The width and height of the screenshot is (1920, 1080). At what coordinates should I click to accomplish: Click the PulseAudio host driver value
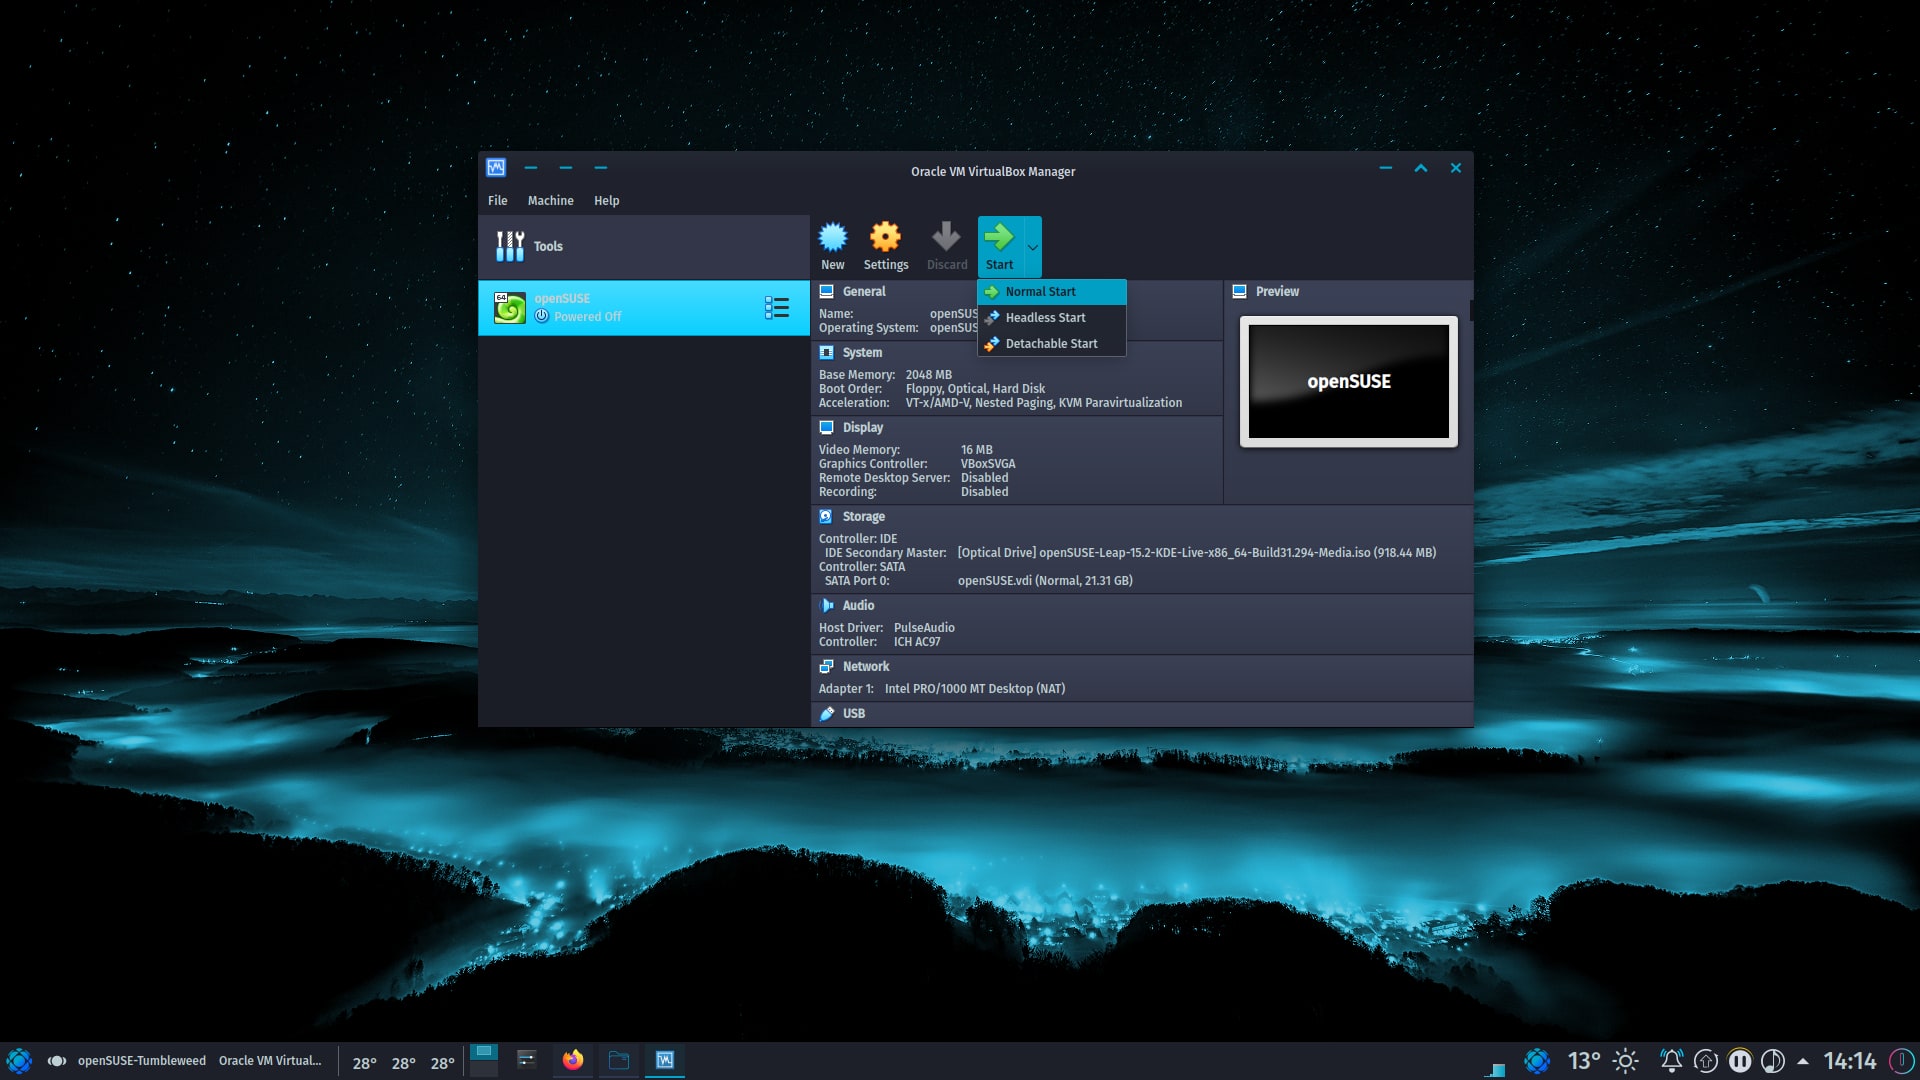pos(924,628)
